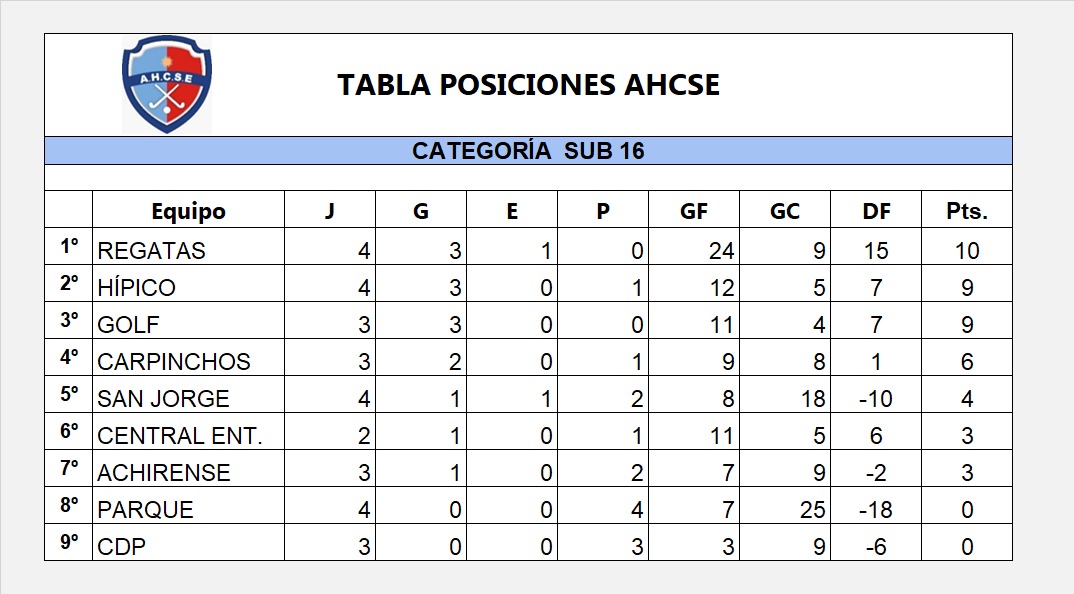Select the TABLA POSICIONES AHCSE title

[528, 85]
